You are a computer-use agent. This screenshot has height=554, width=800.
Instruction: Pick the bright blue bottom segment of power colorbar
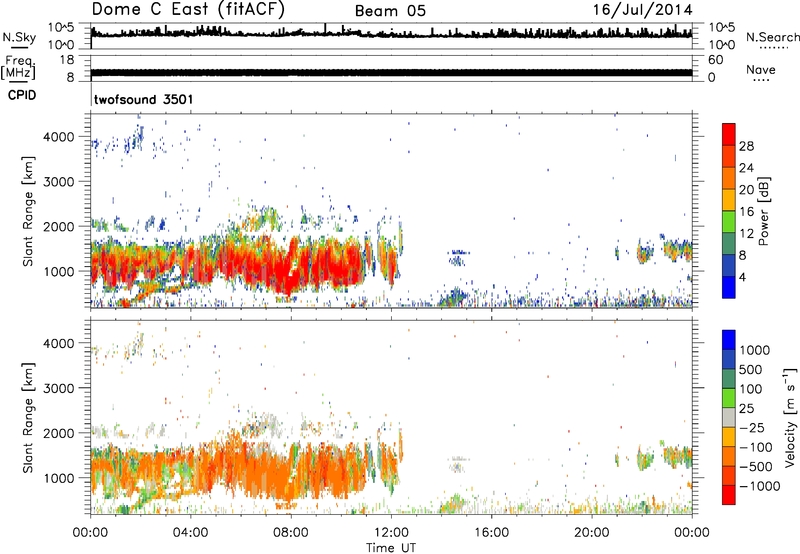click(729, 288)
